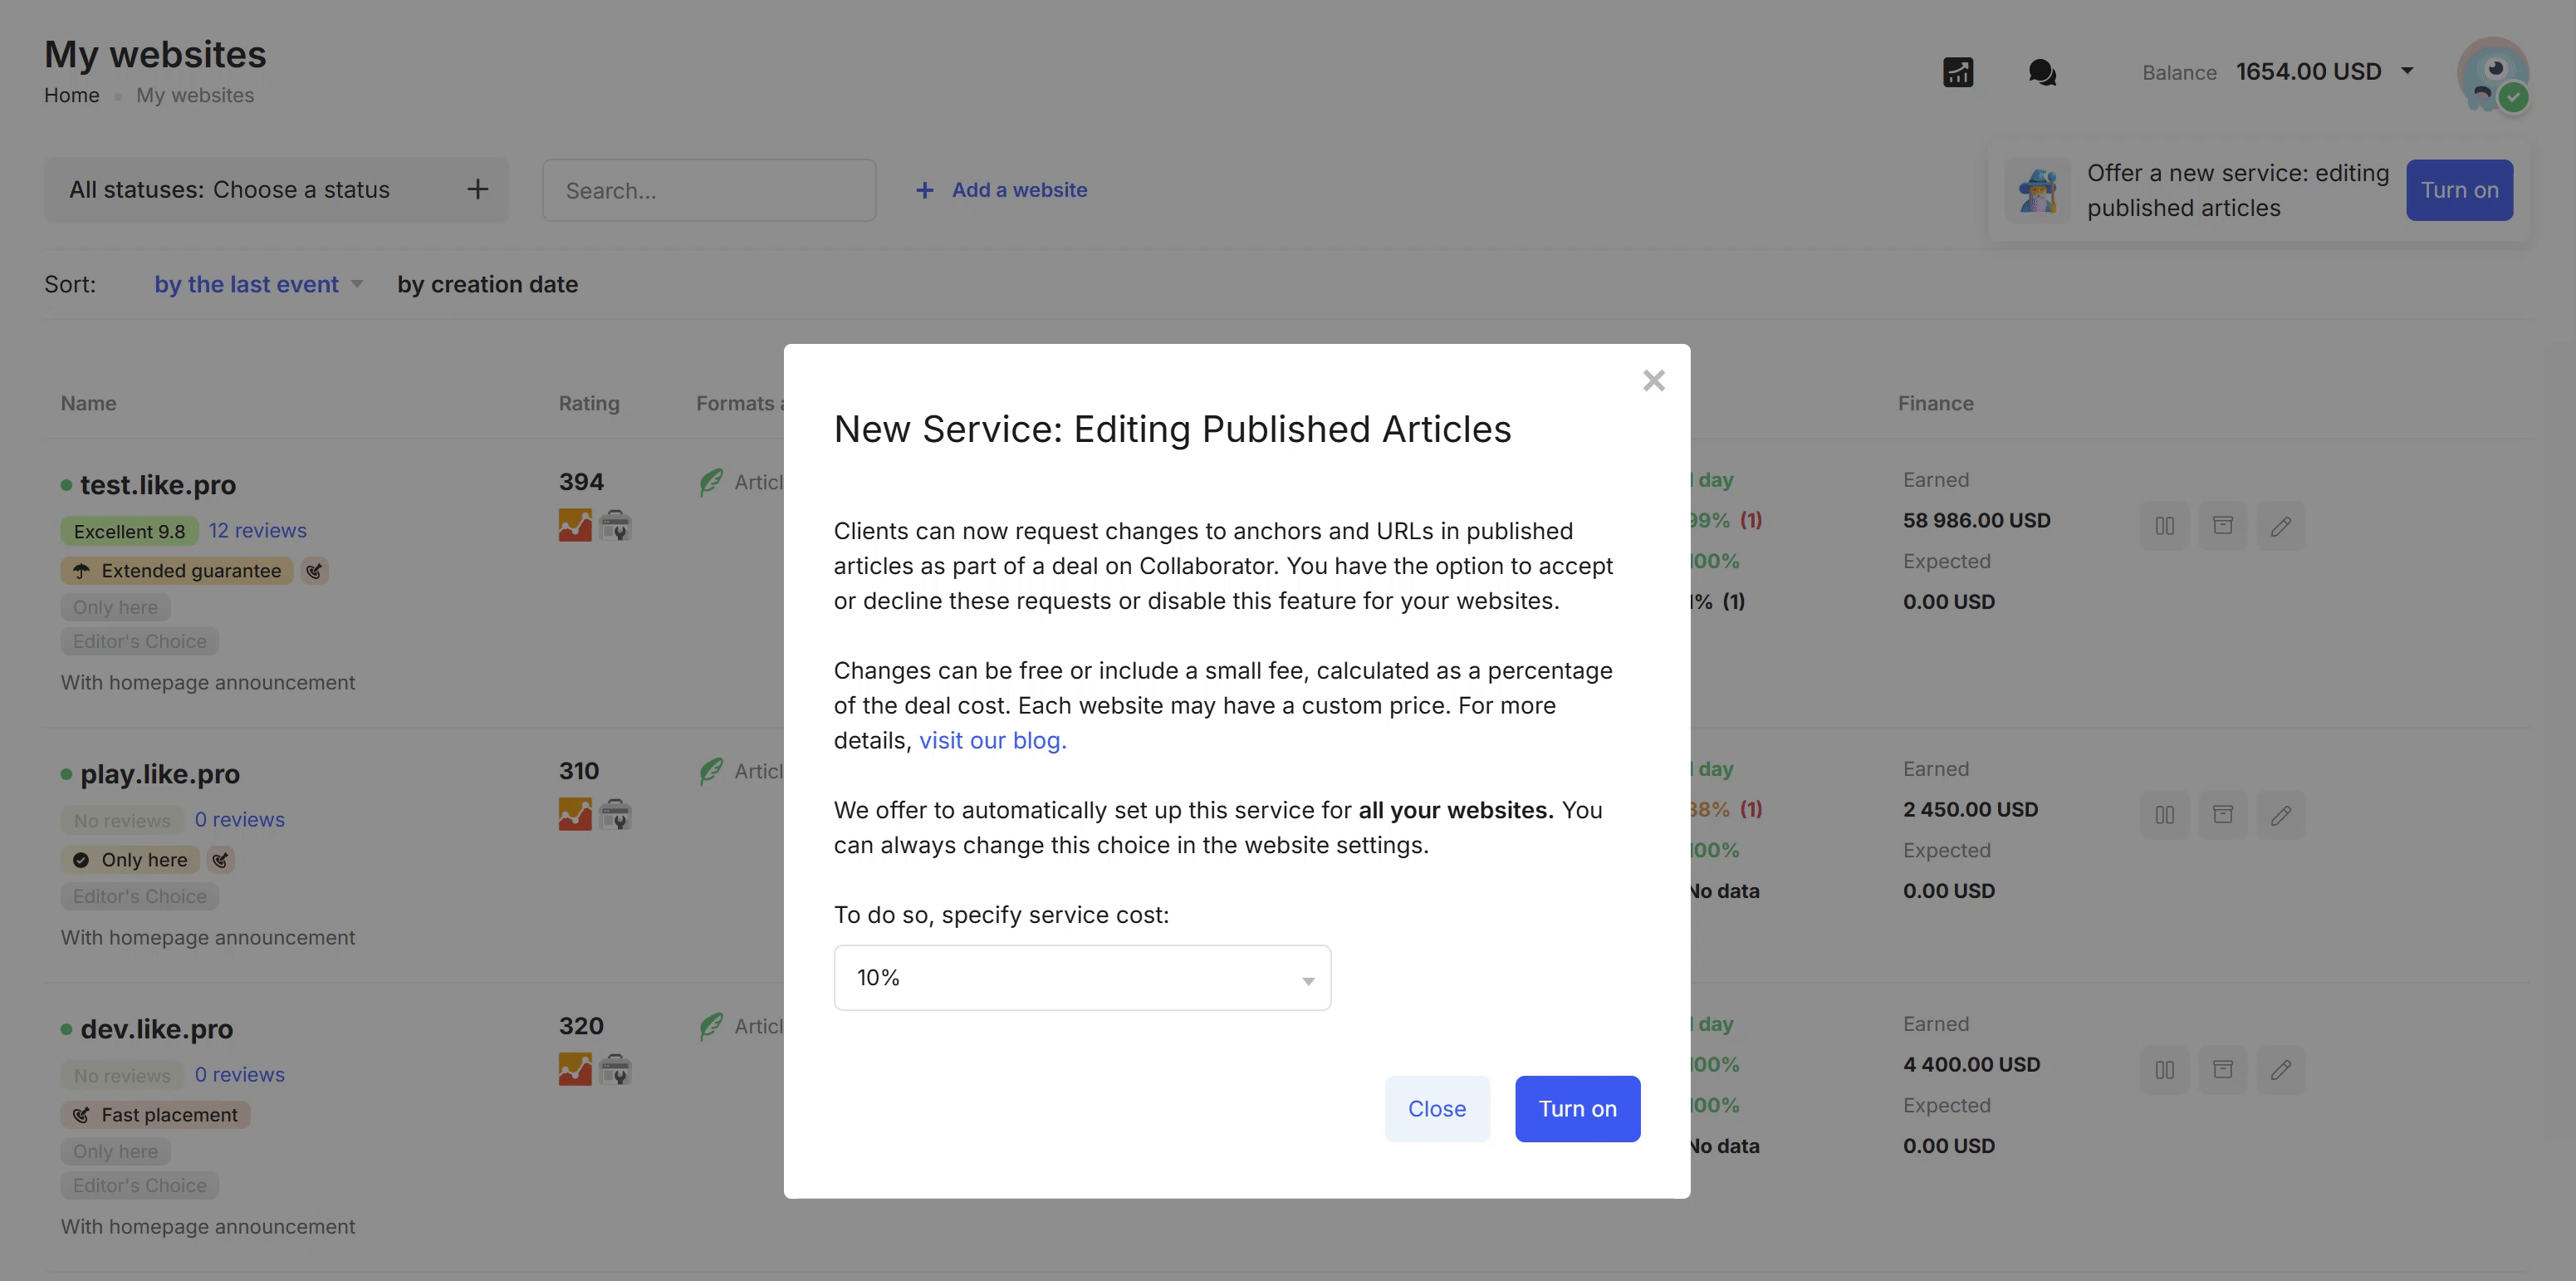This screenshot has height=1281, width=2576.
Task: Open the chat messages icon
Action: [2041, 72]
